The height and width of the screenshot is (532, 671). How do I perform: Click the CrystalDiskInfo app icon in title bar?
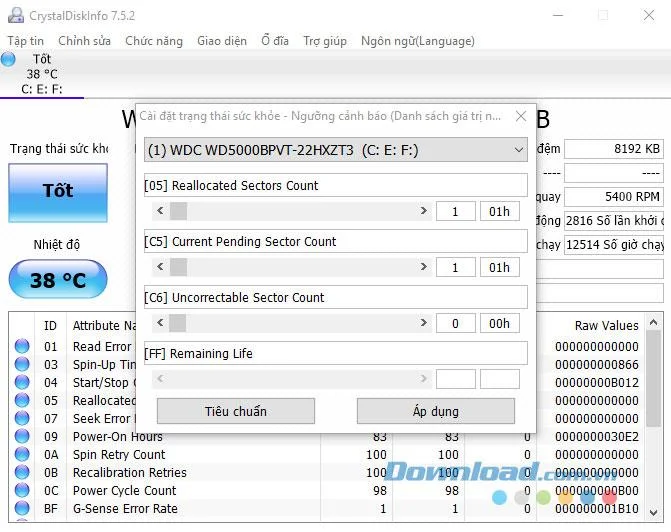[x=16, y=15]
